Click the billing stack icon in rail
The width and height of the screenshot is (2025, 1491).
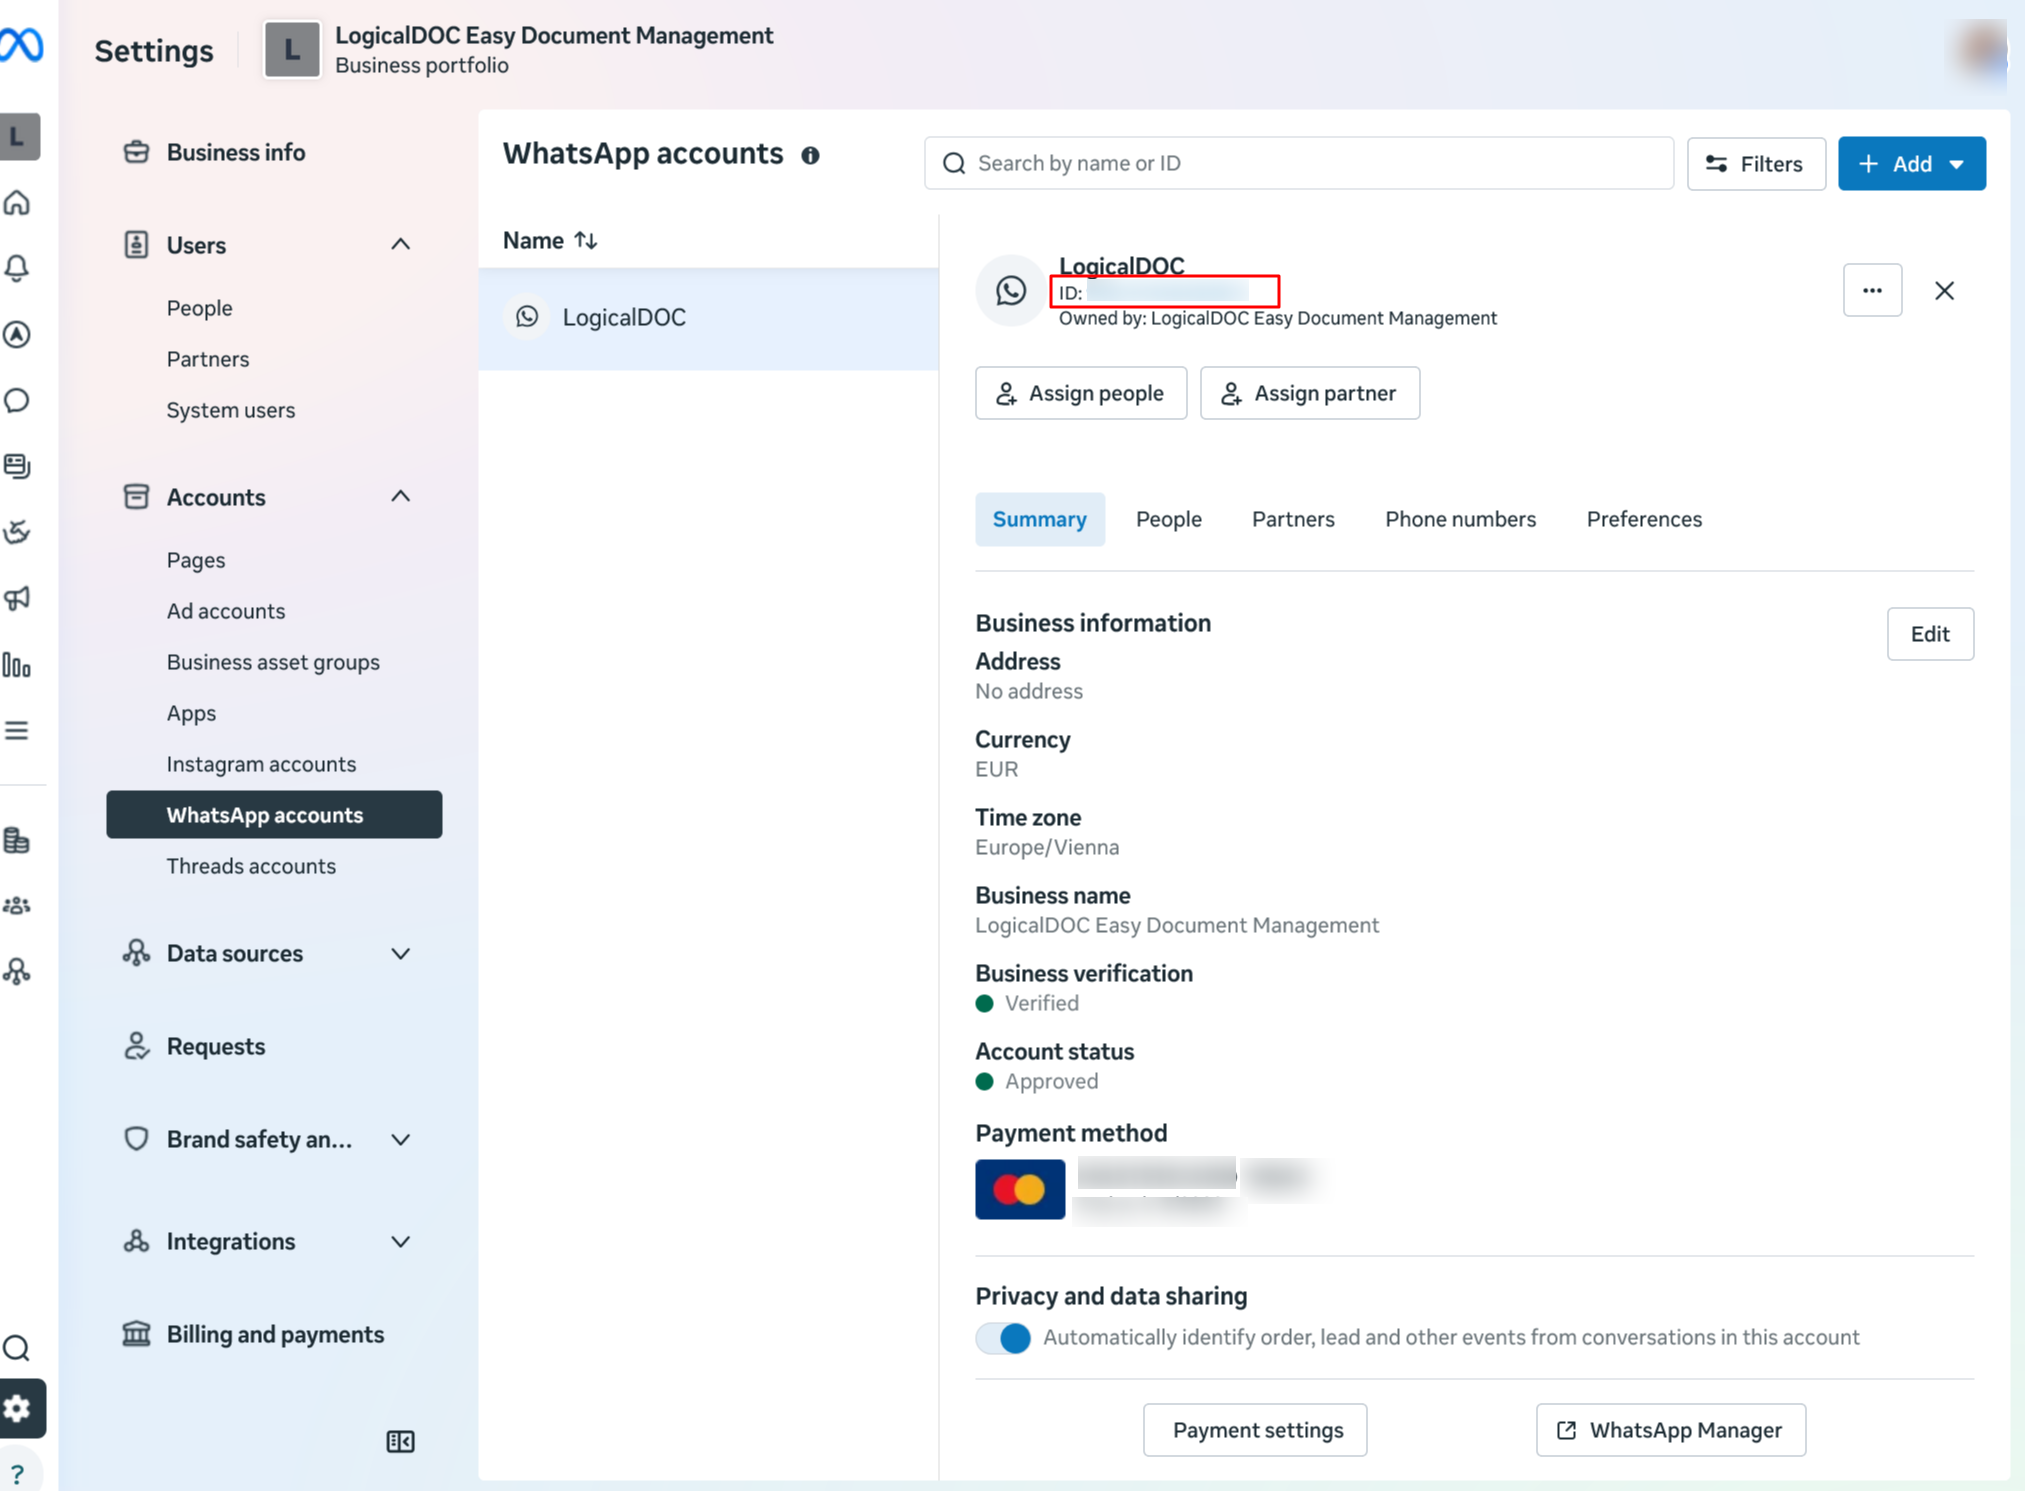pyautogui.click(x=18, y=841)
